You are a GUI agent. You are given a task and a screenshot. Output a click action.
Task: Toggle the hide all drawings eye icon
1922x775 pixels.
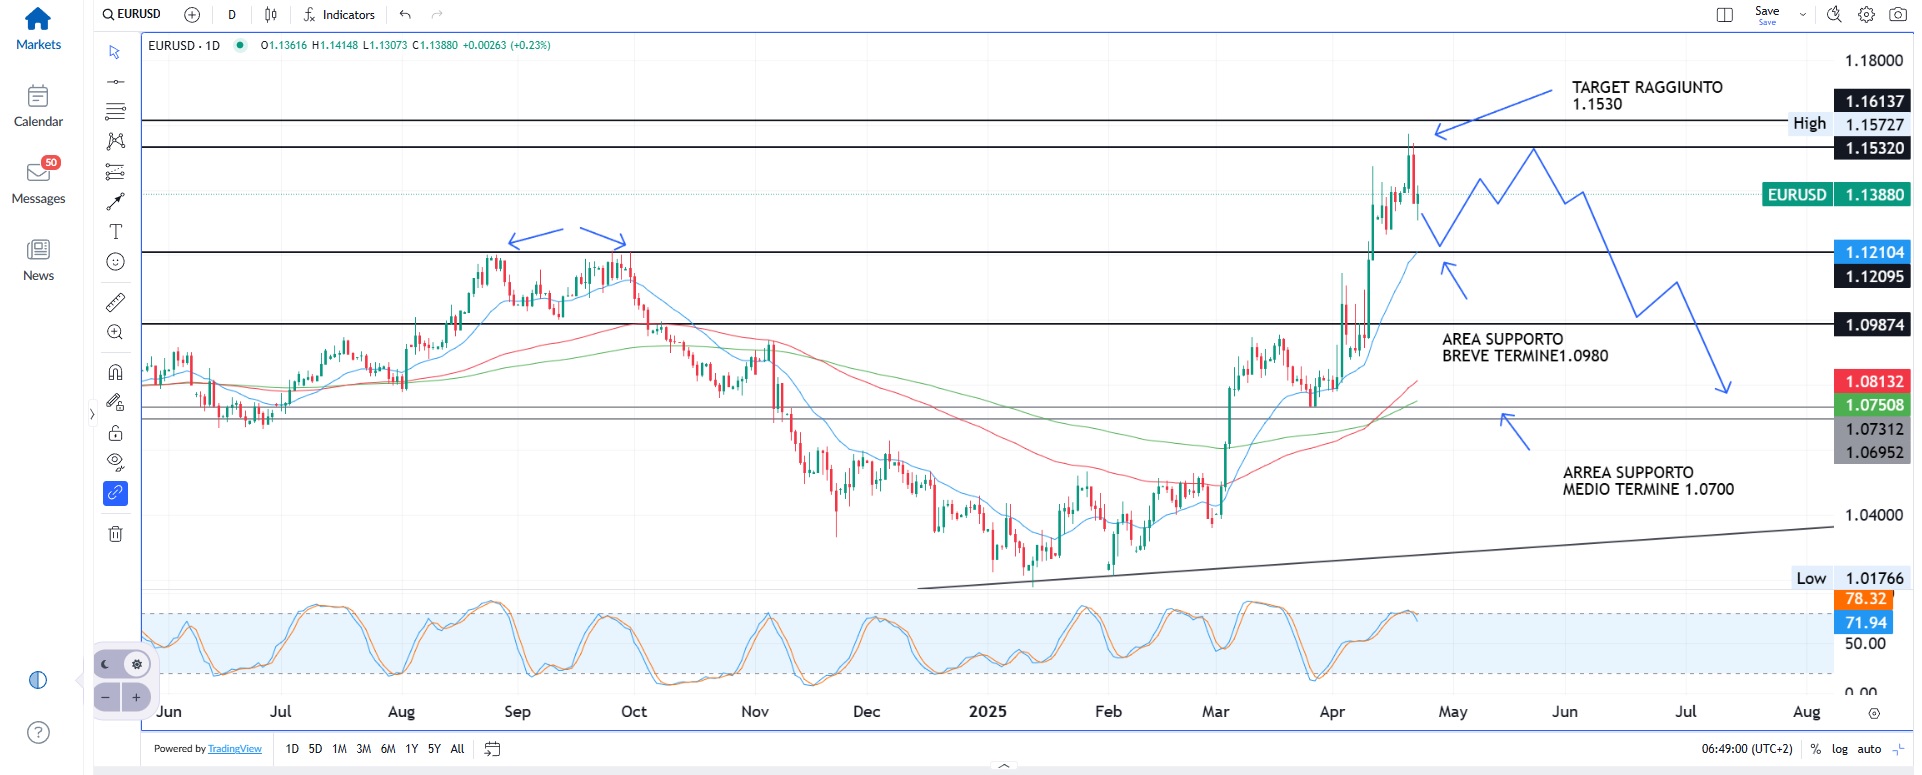115,462
